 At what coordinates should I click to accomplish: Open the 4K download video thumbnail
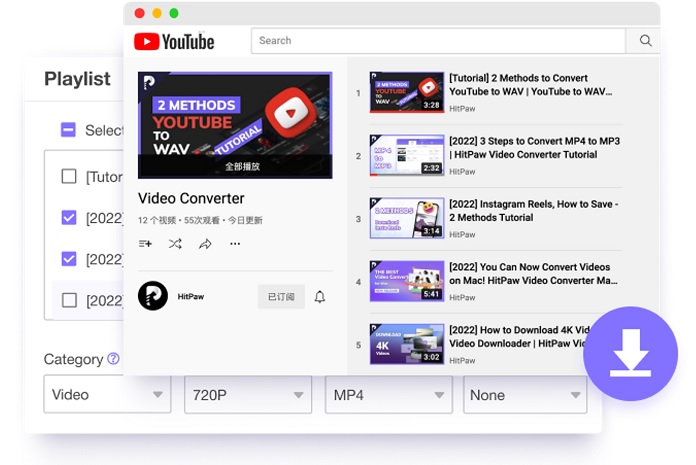(407, 344)
